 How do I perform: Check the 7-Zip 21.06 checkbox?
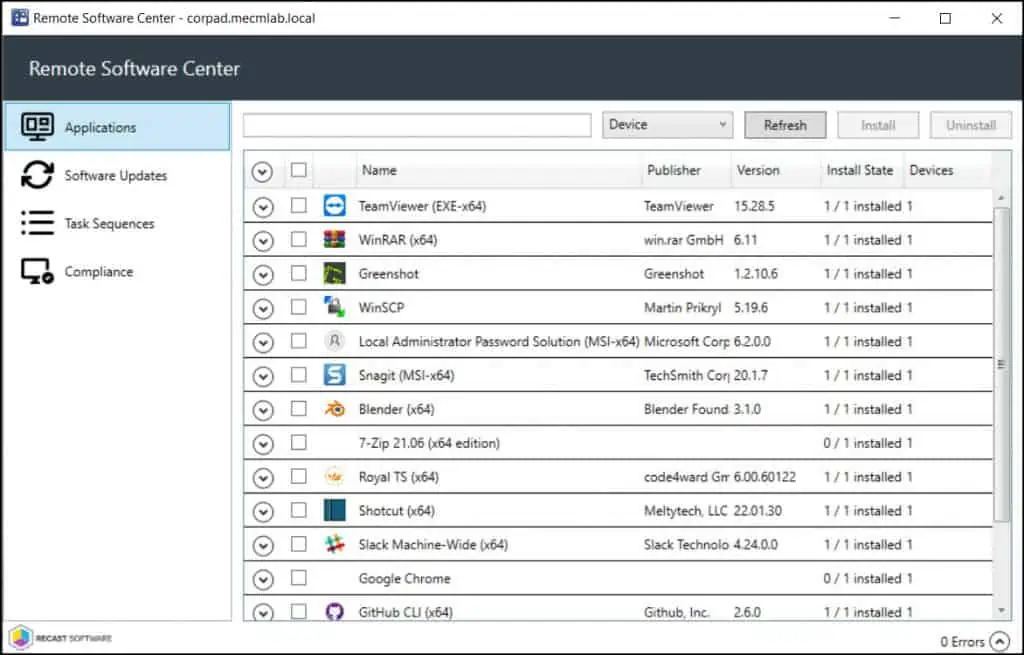pos(298,442)
